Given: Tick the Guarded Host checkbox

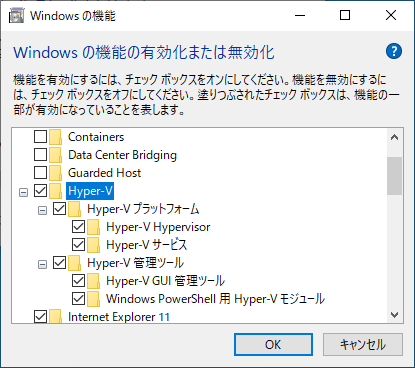Looking at the screenshot, I should click(40, 172).
